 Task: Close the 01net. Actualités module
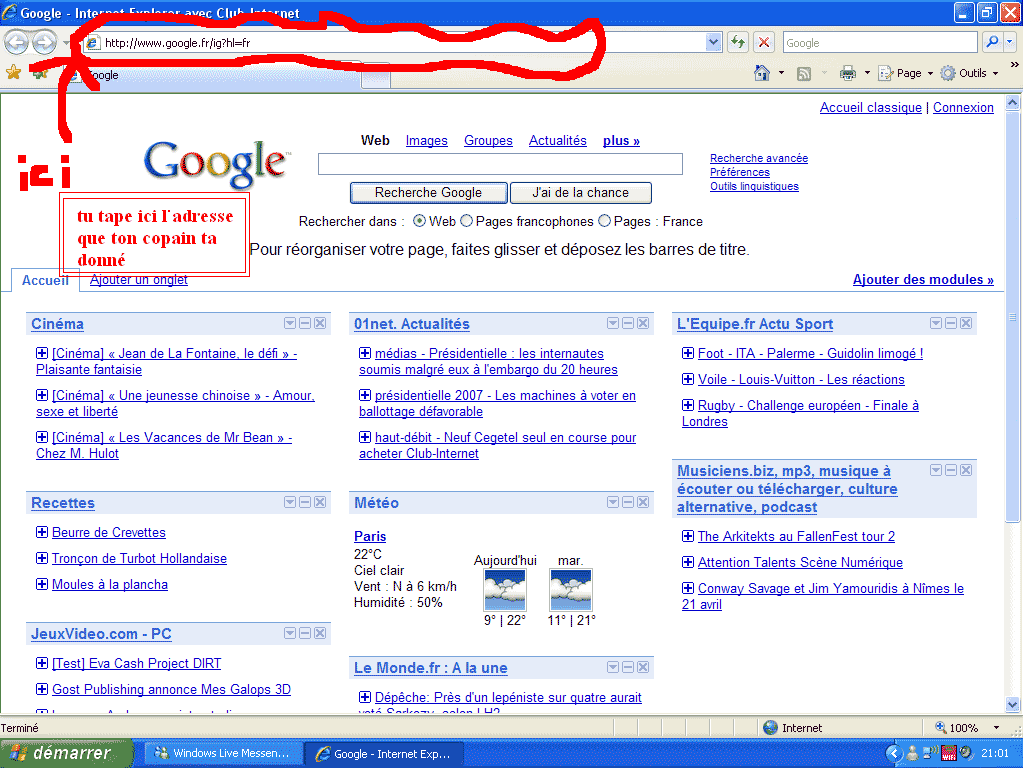[x=643, y=323]
